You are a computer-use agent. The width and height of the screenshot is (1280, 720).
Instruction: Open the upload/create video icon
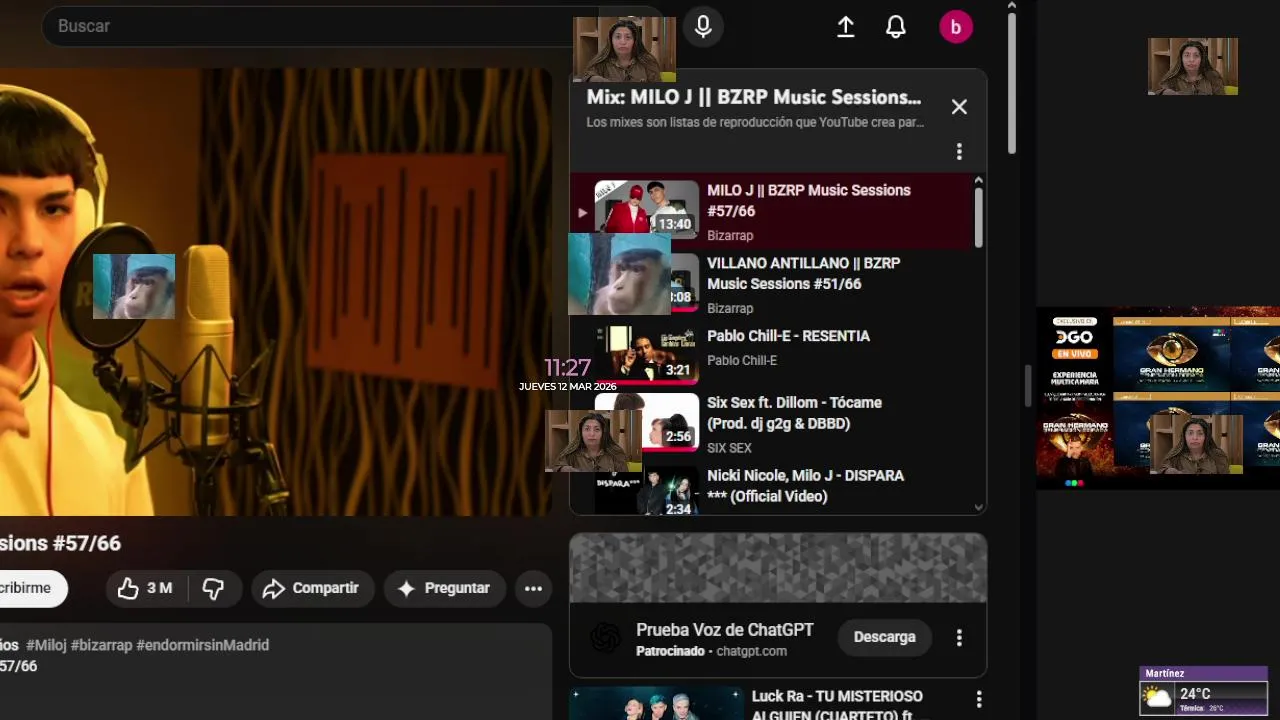coord(846,27)
